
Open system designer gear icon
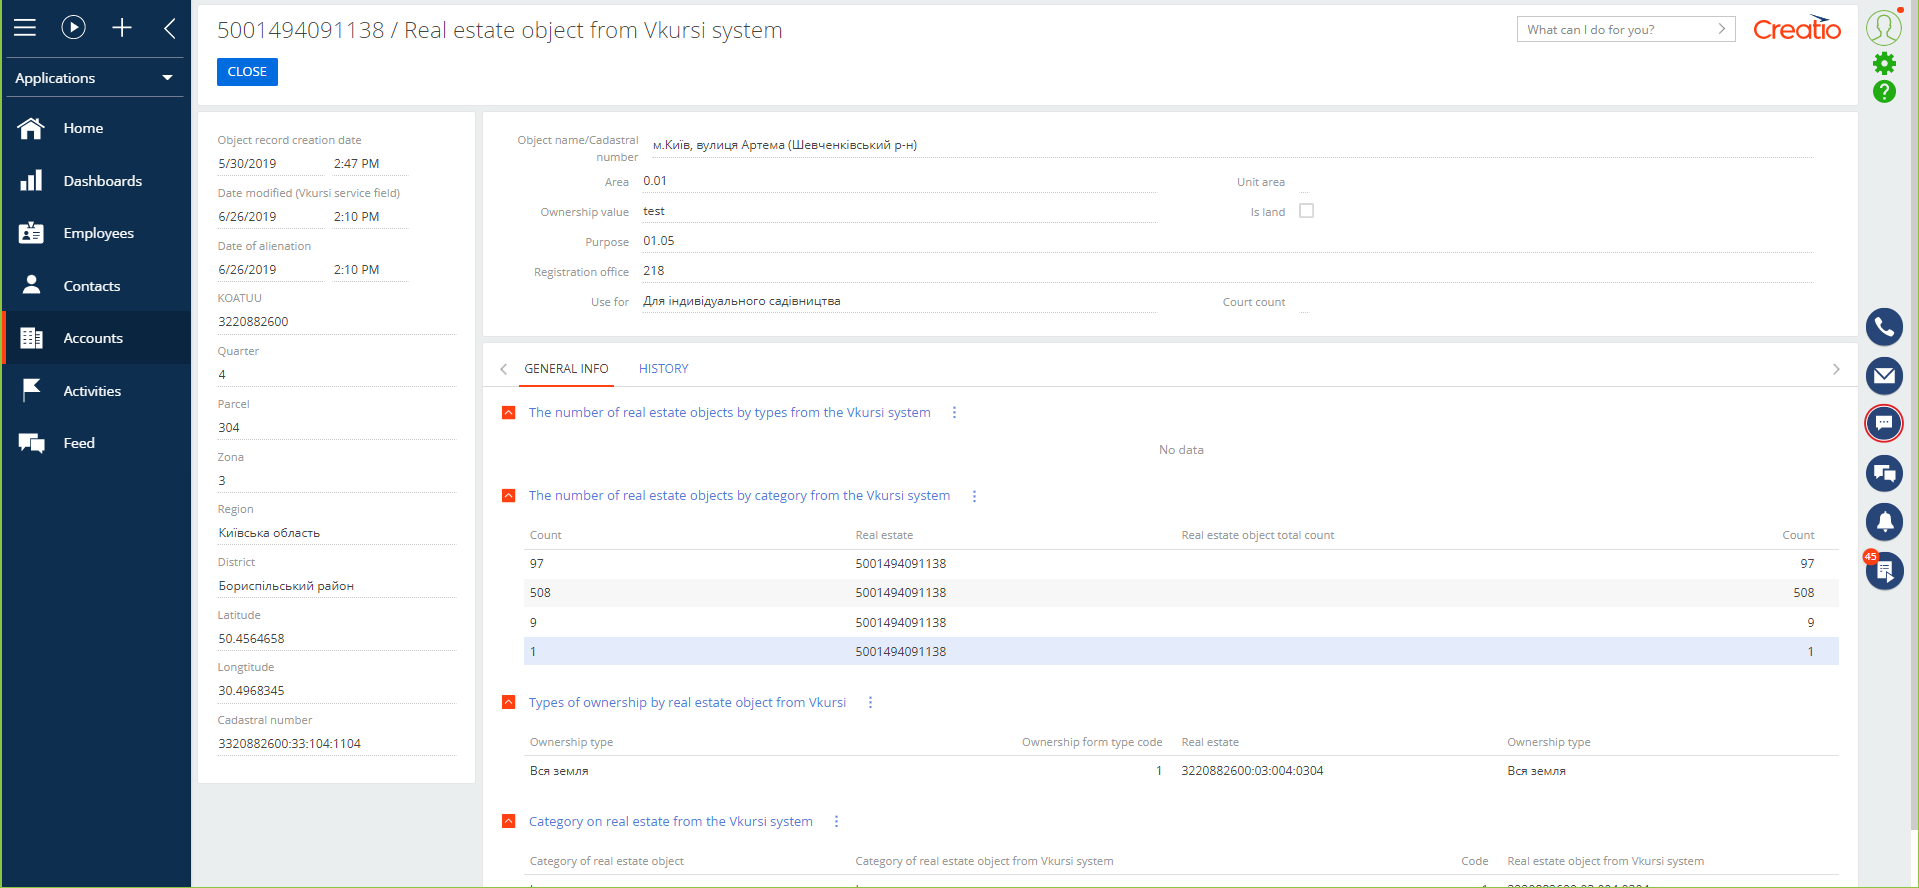pyautogui.click(x=1884, y=64)
